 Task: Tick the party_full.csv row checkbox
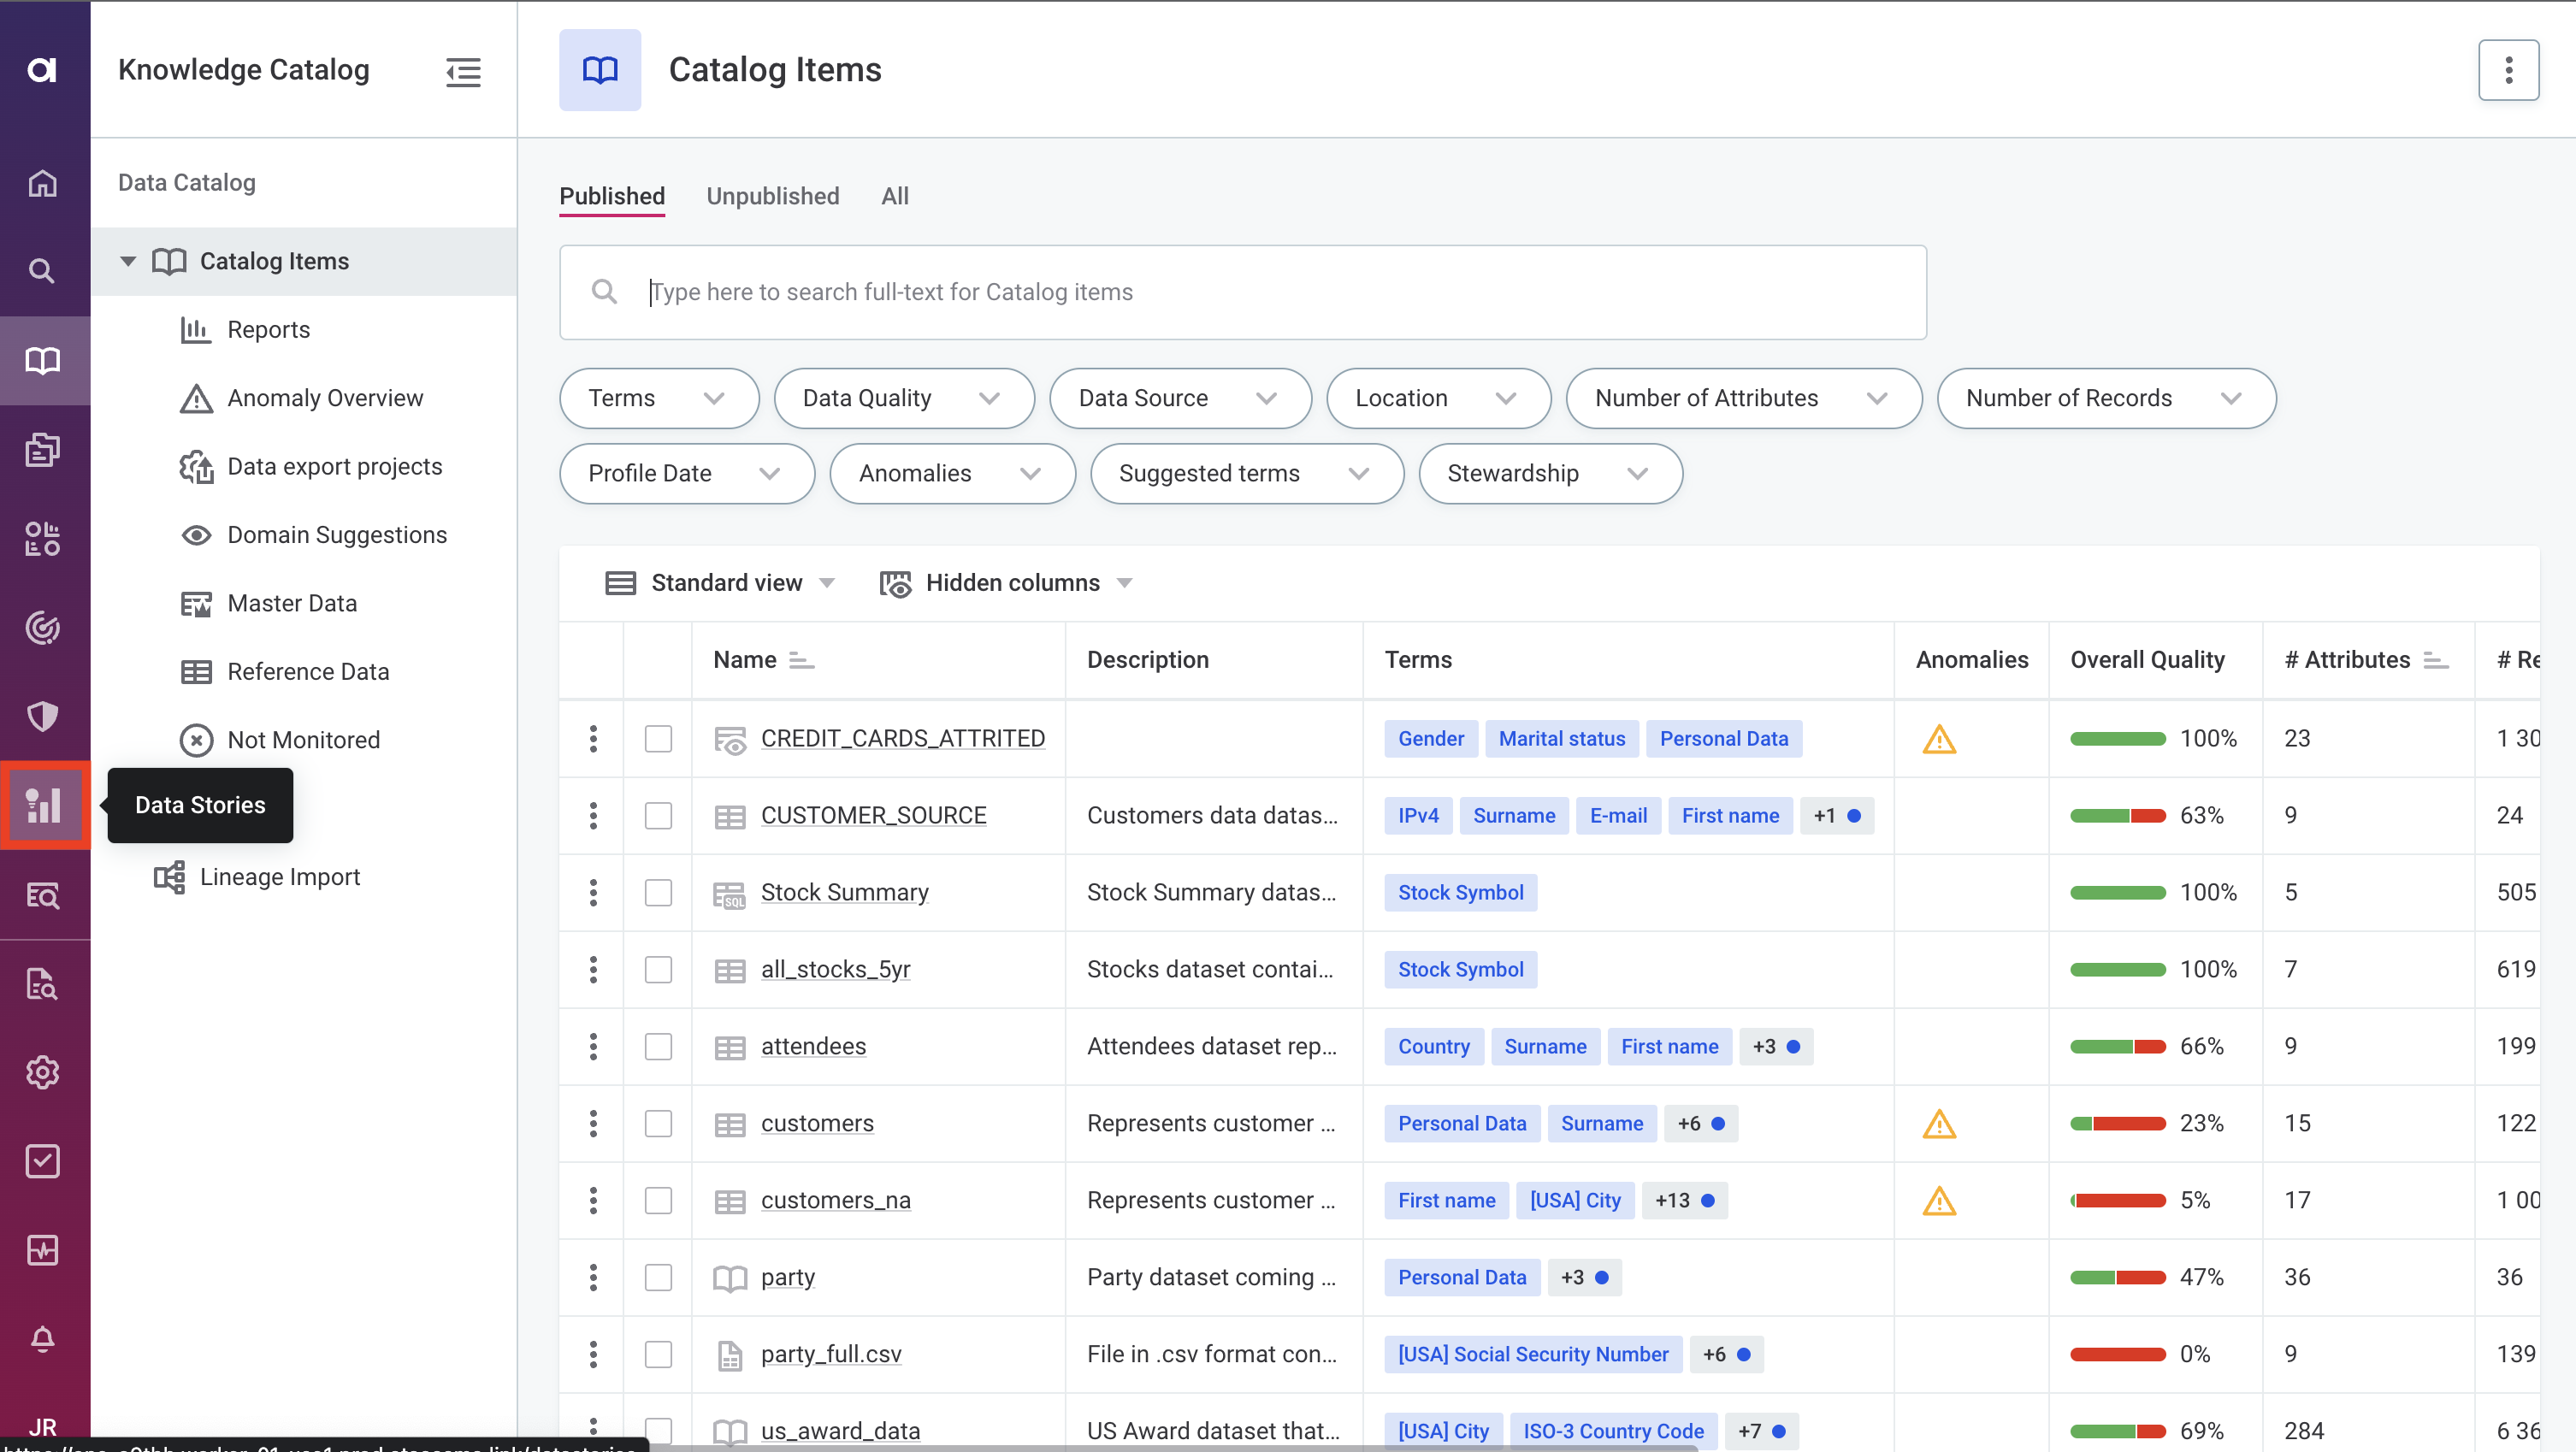tap(658, 1354)
